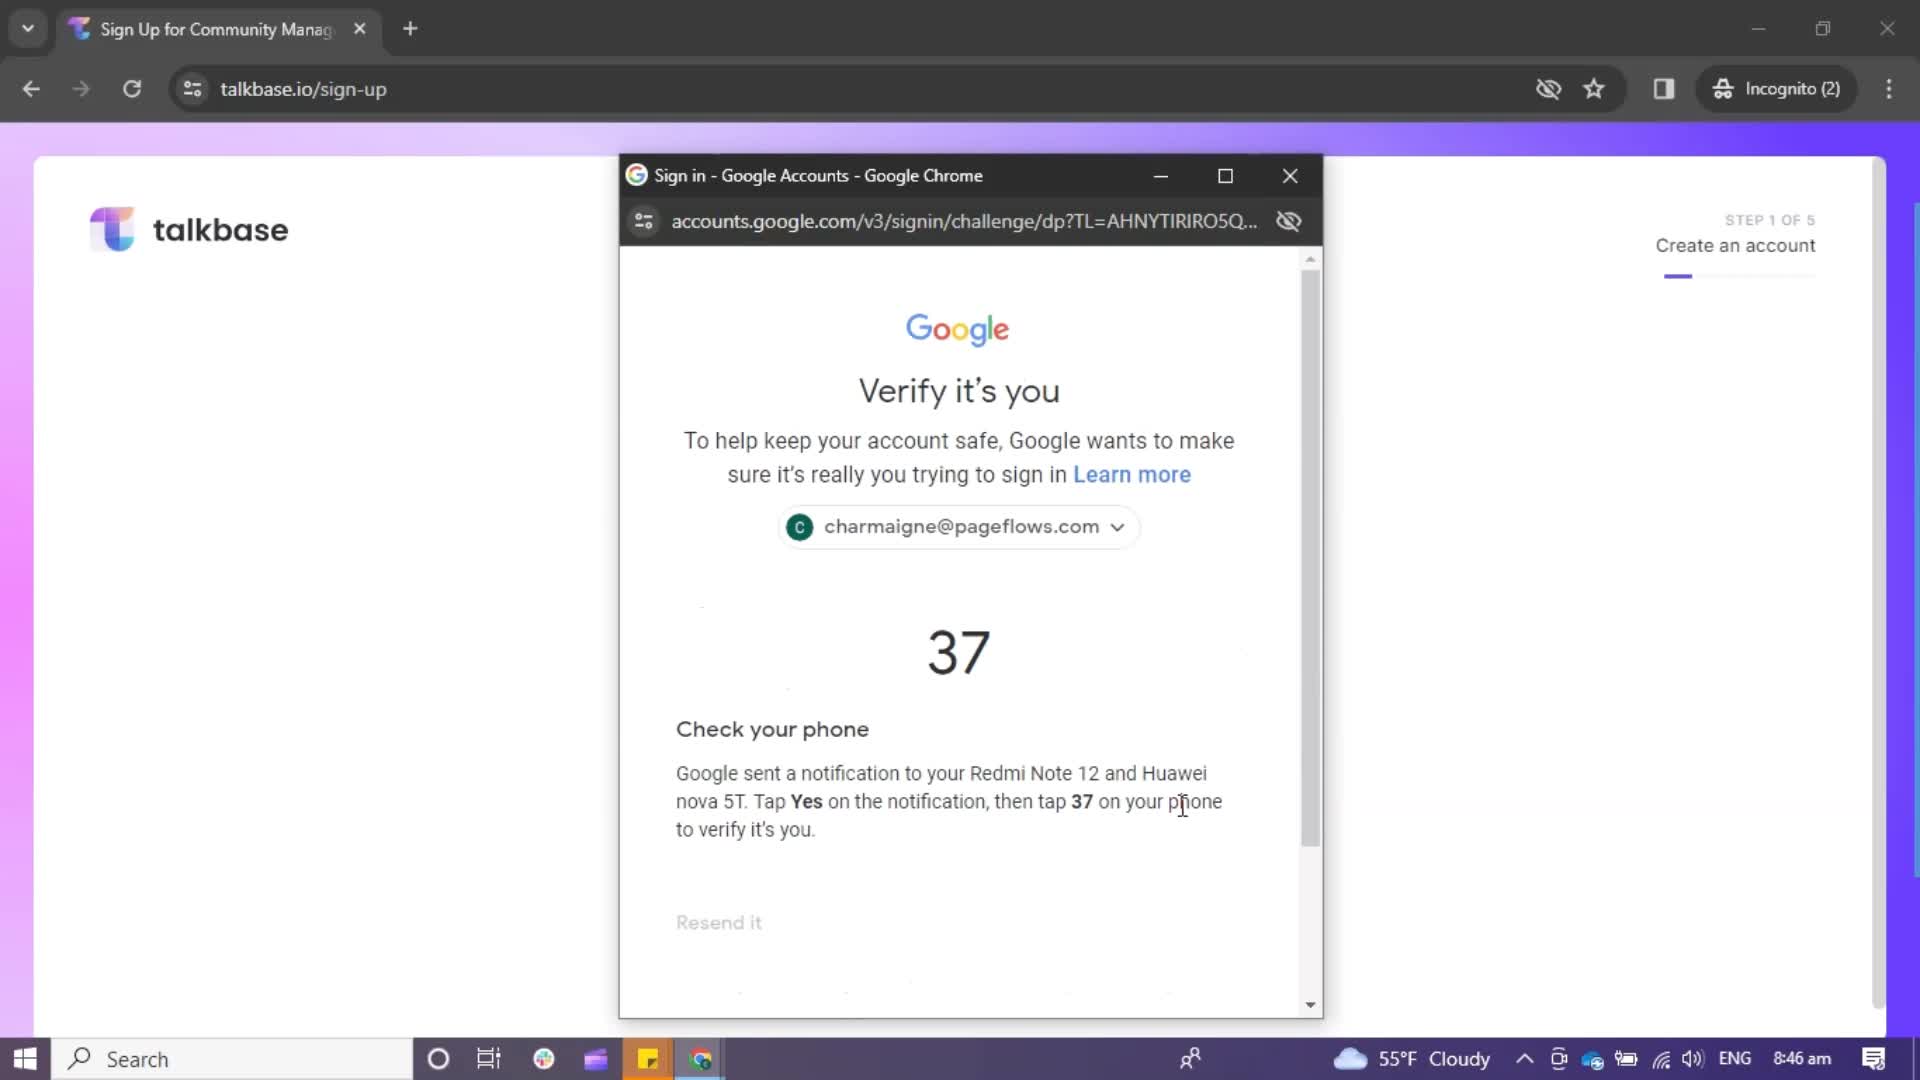Expand the charmaigne@pageflows.com account dropdown

click(1120, 526)
